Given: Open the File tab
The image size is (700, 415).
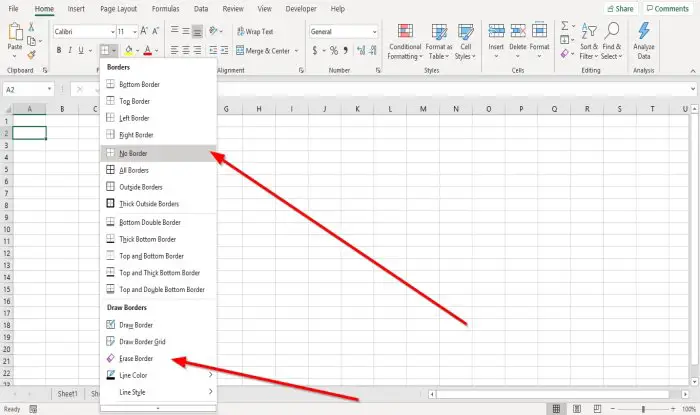Looking at the screenshot, I should [13, 8].
